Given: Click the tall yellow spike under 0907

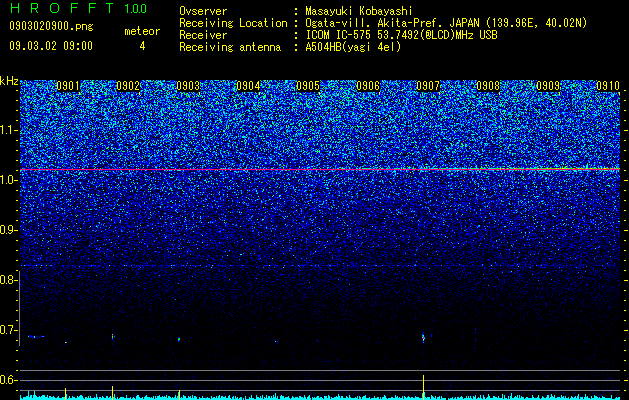Looking at the screenshot, I should [423, 387].
